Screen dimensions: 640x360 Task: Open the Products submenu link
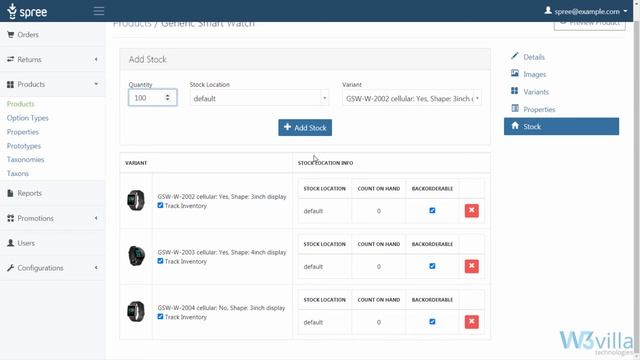[x=20, y=104]
